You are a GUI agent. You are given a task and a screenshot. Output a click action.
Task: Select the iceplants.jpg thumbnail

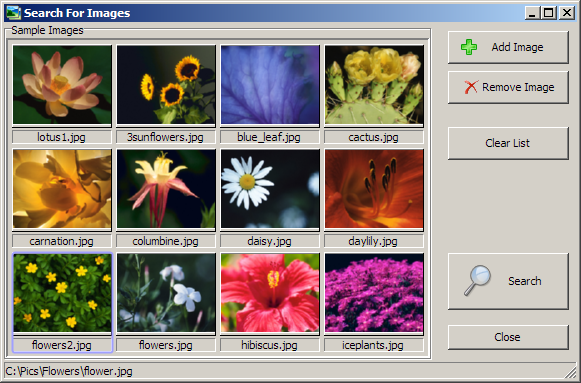click(x=374, y=293)
